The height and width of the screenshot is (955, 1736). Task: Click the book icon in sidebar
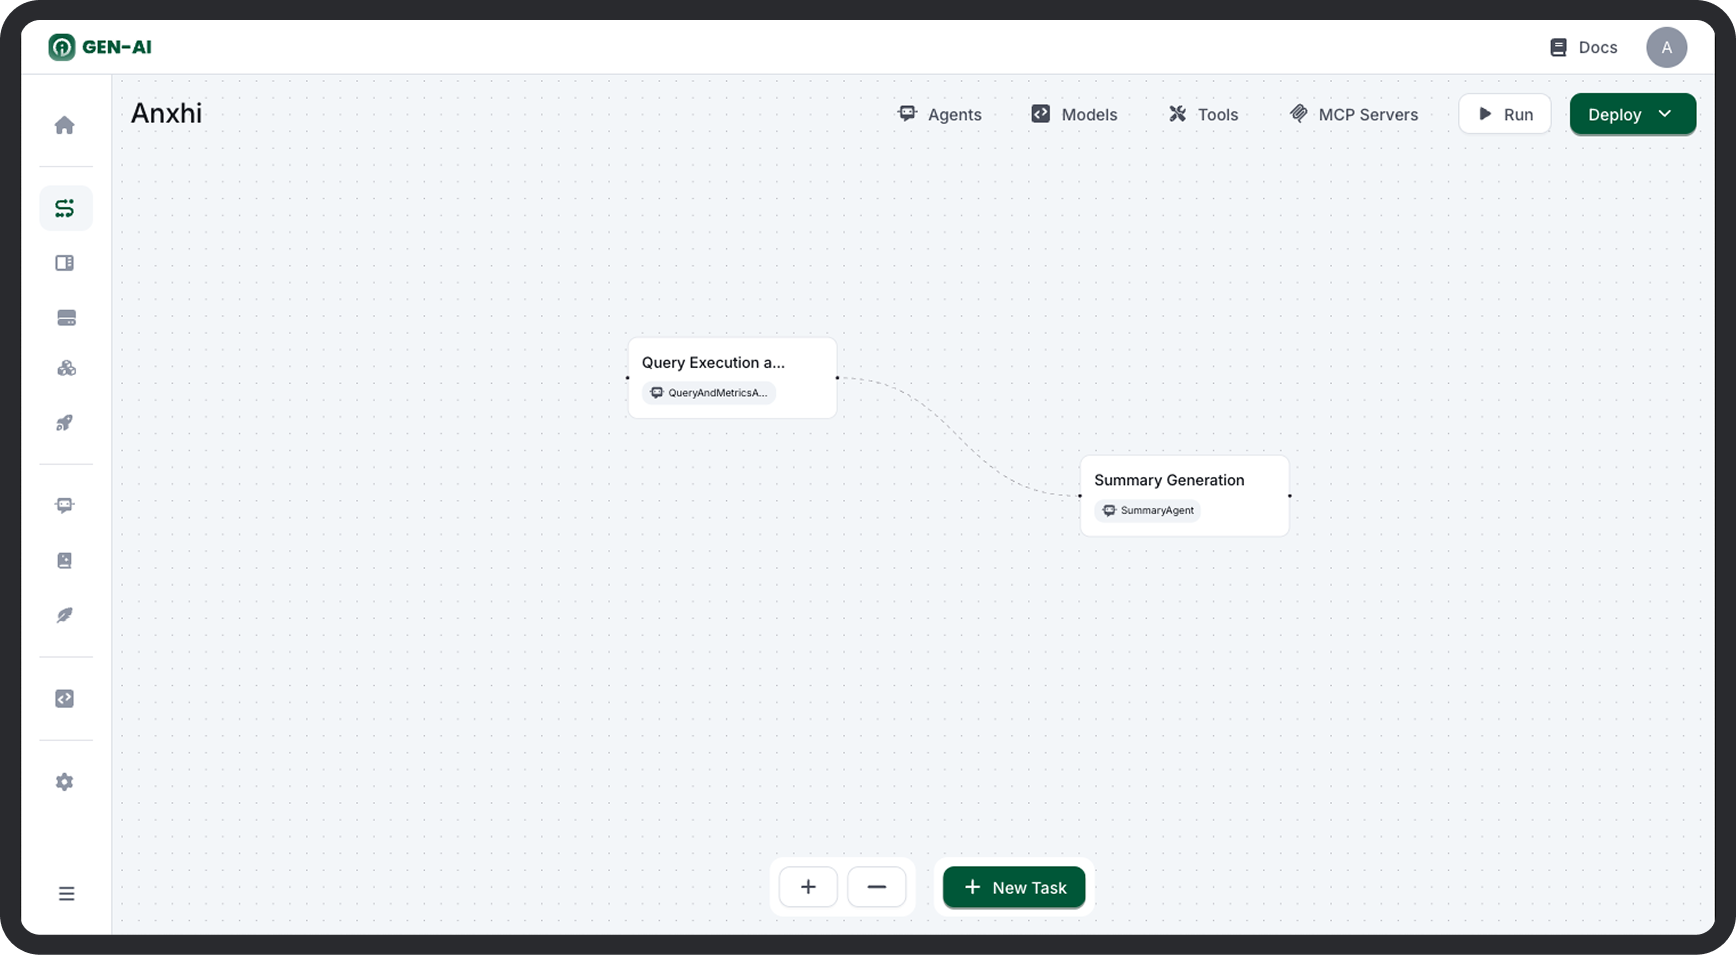pos(65,561)
